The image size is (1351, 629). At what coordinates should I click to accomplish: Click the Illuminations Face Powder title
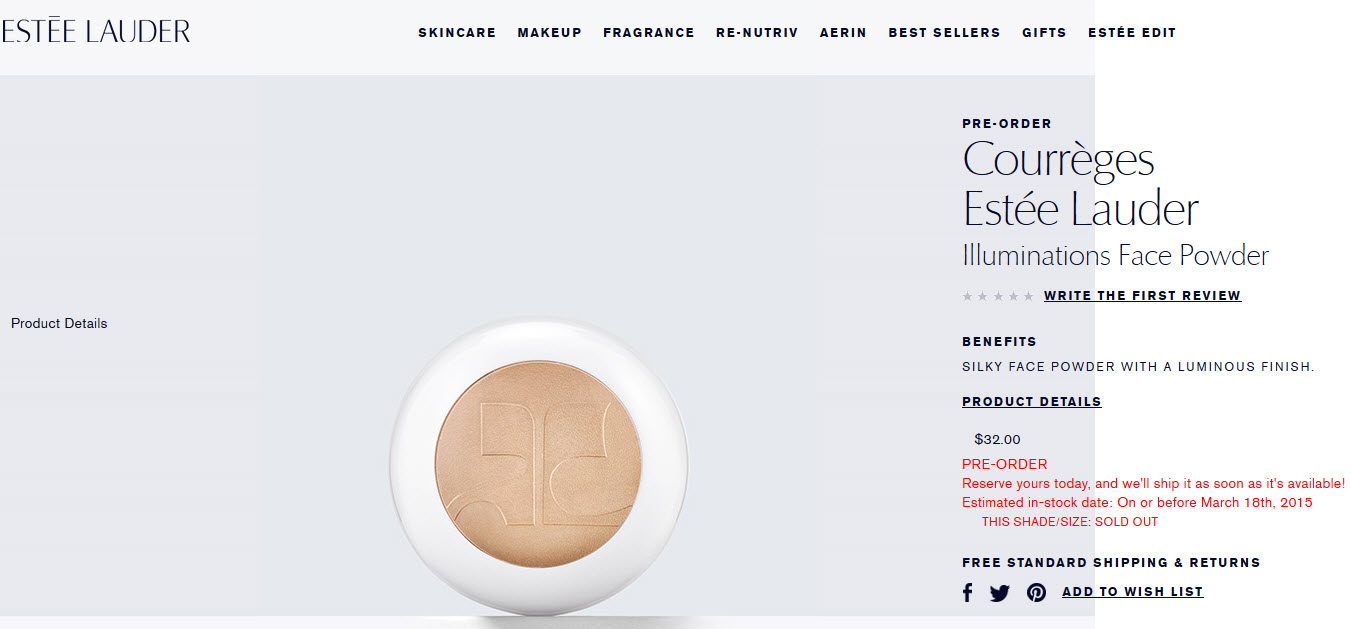[x=1115, y=256]
